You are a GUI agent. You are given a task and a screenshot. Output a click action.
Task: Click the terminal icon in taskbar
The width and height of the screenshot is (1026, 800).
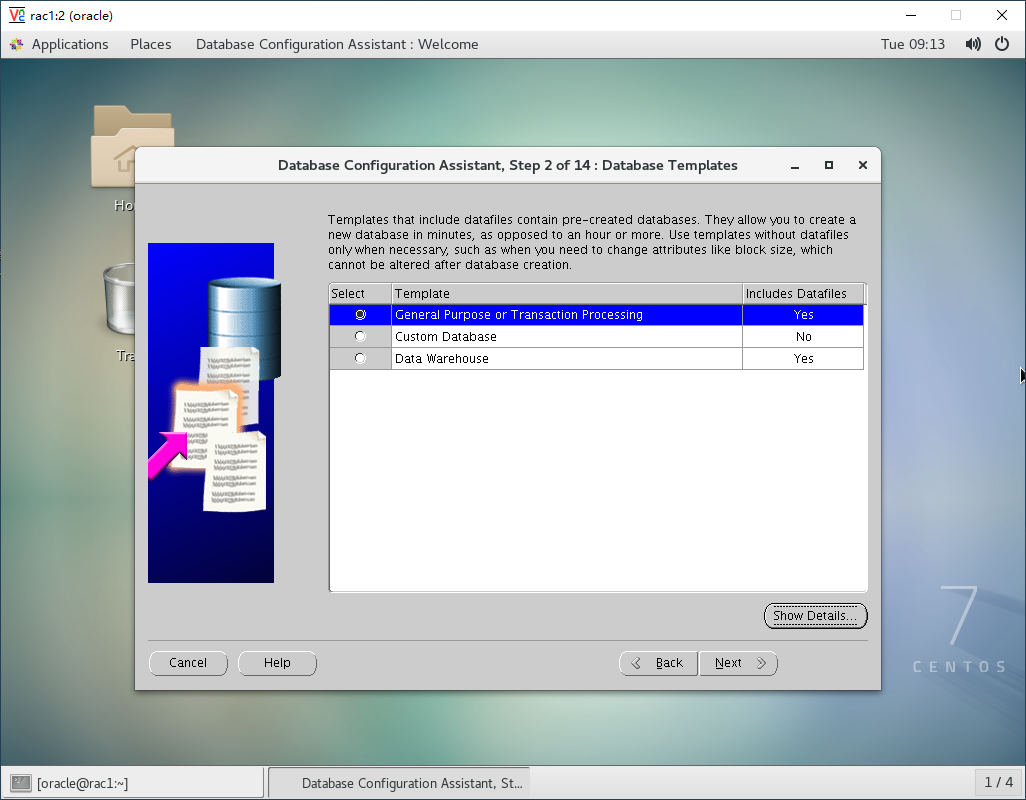tap(21, 783)
